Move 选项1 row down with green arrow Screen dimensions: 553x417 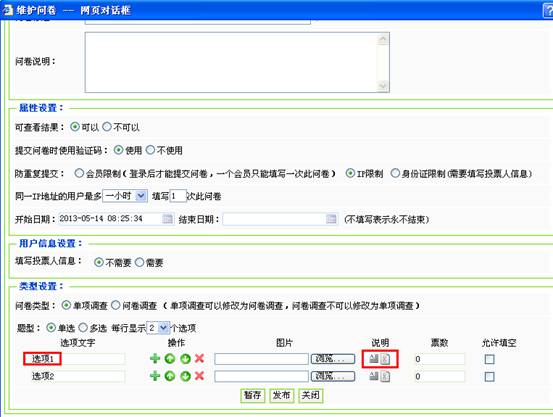tap(185, 359)
